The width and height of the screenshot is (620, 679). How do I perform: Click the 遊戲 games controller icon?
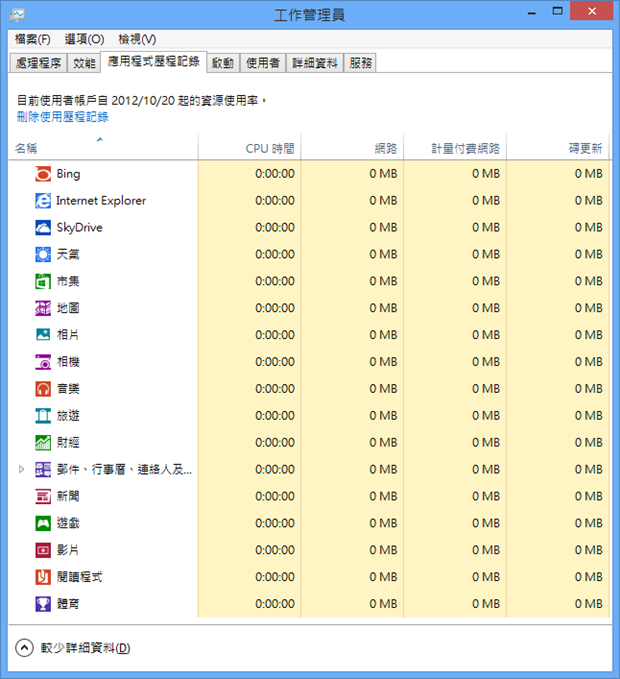click(43, 523)
